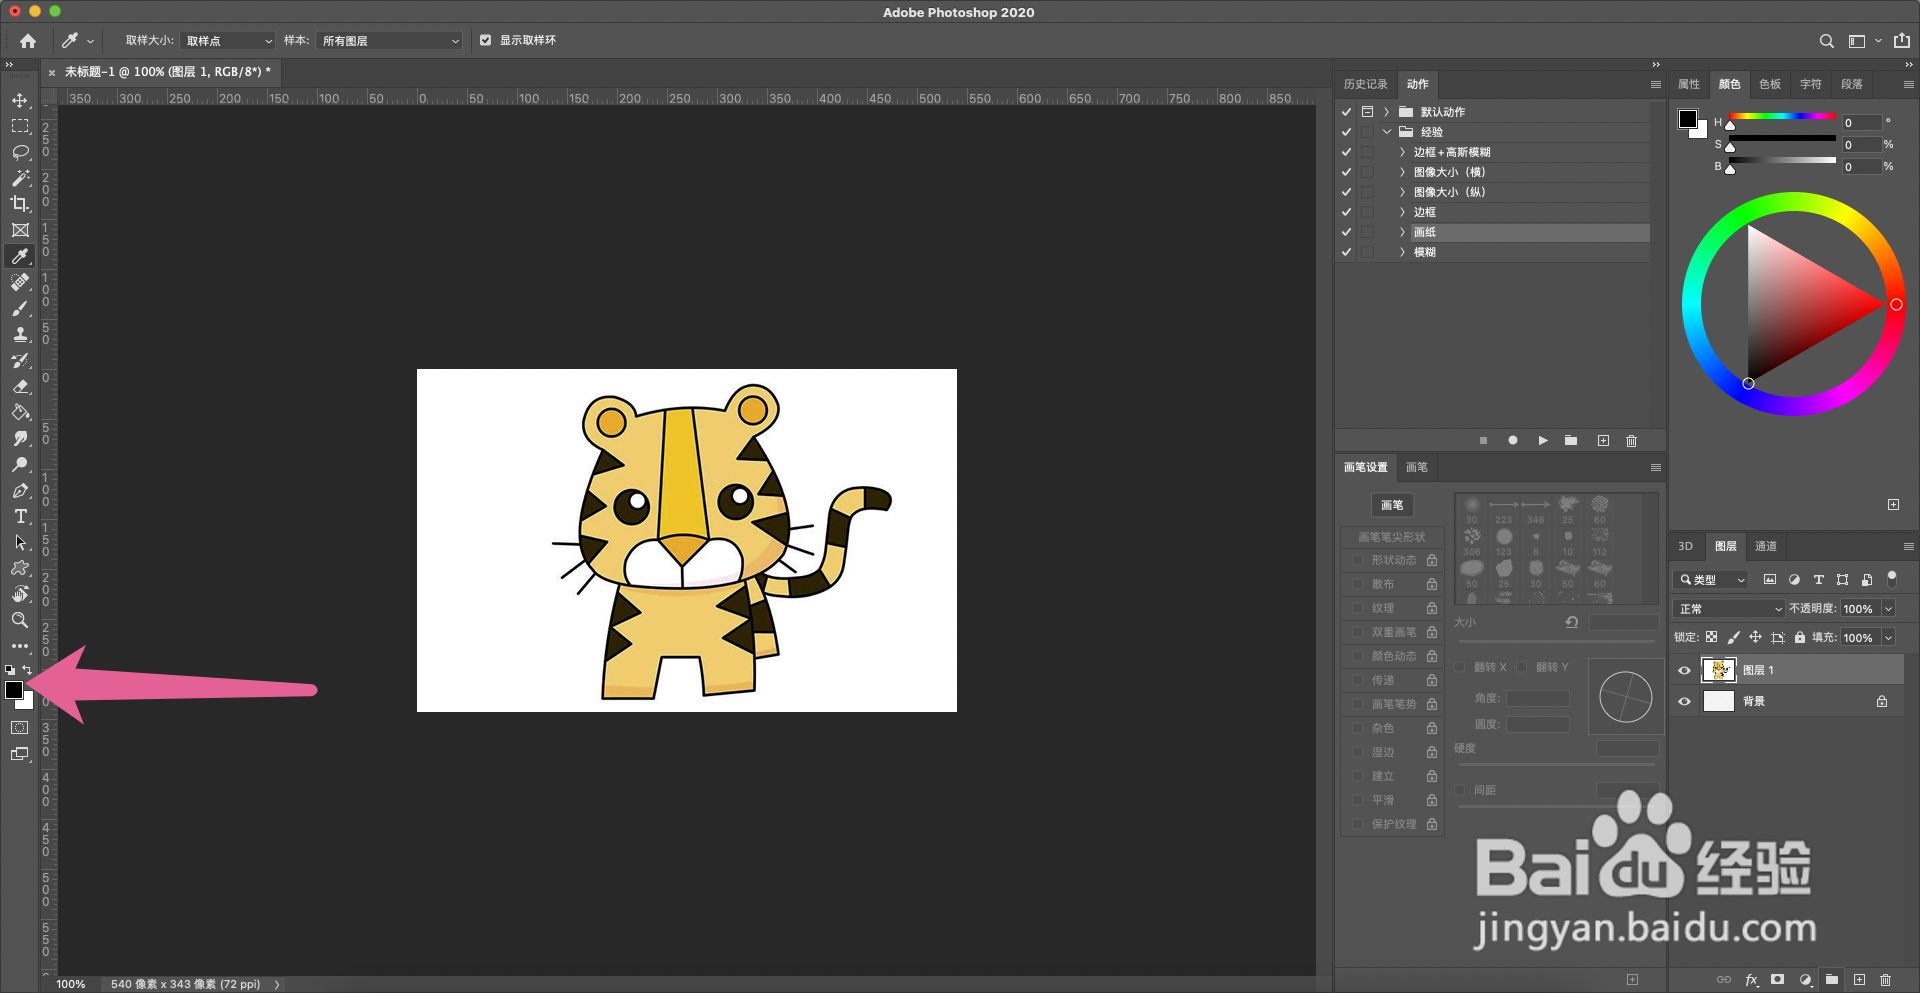Toggle the checkmark for the 画纸 action

(1347, 232)
